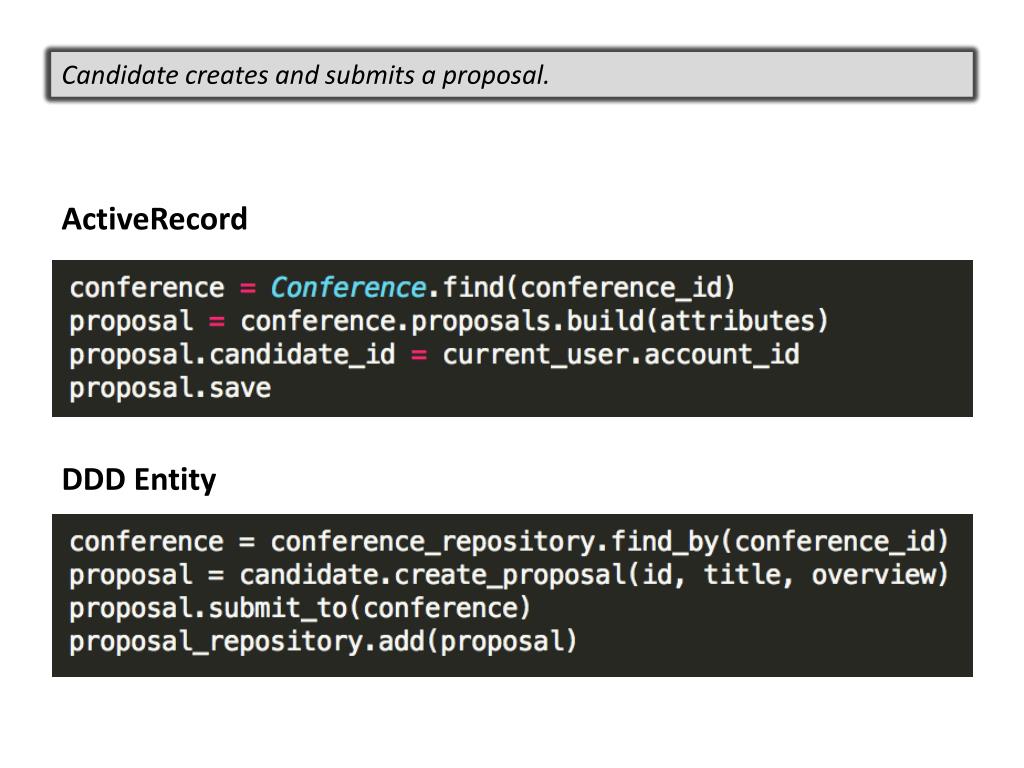Click the pink equals sign after 'proposal'
This screenshot has width=1024, height=768.
coord(217,322)
